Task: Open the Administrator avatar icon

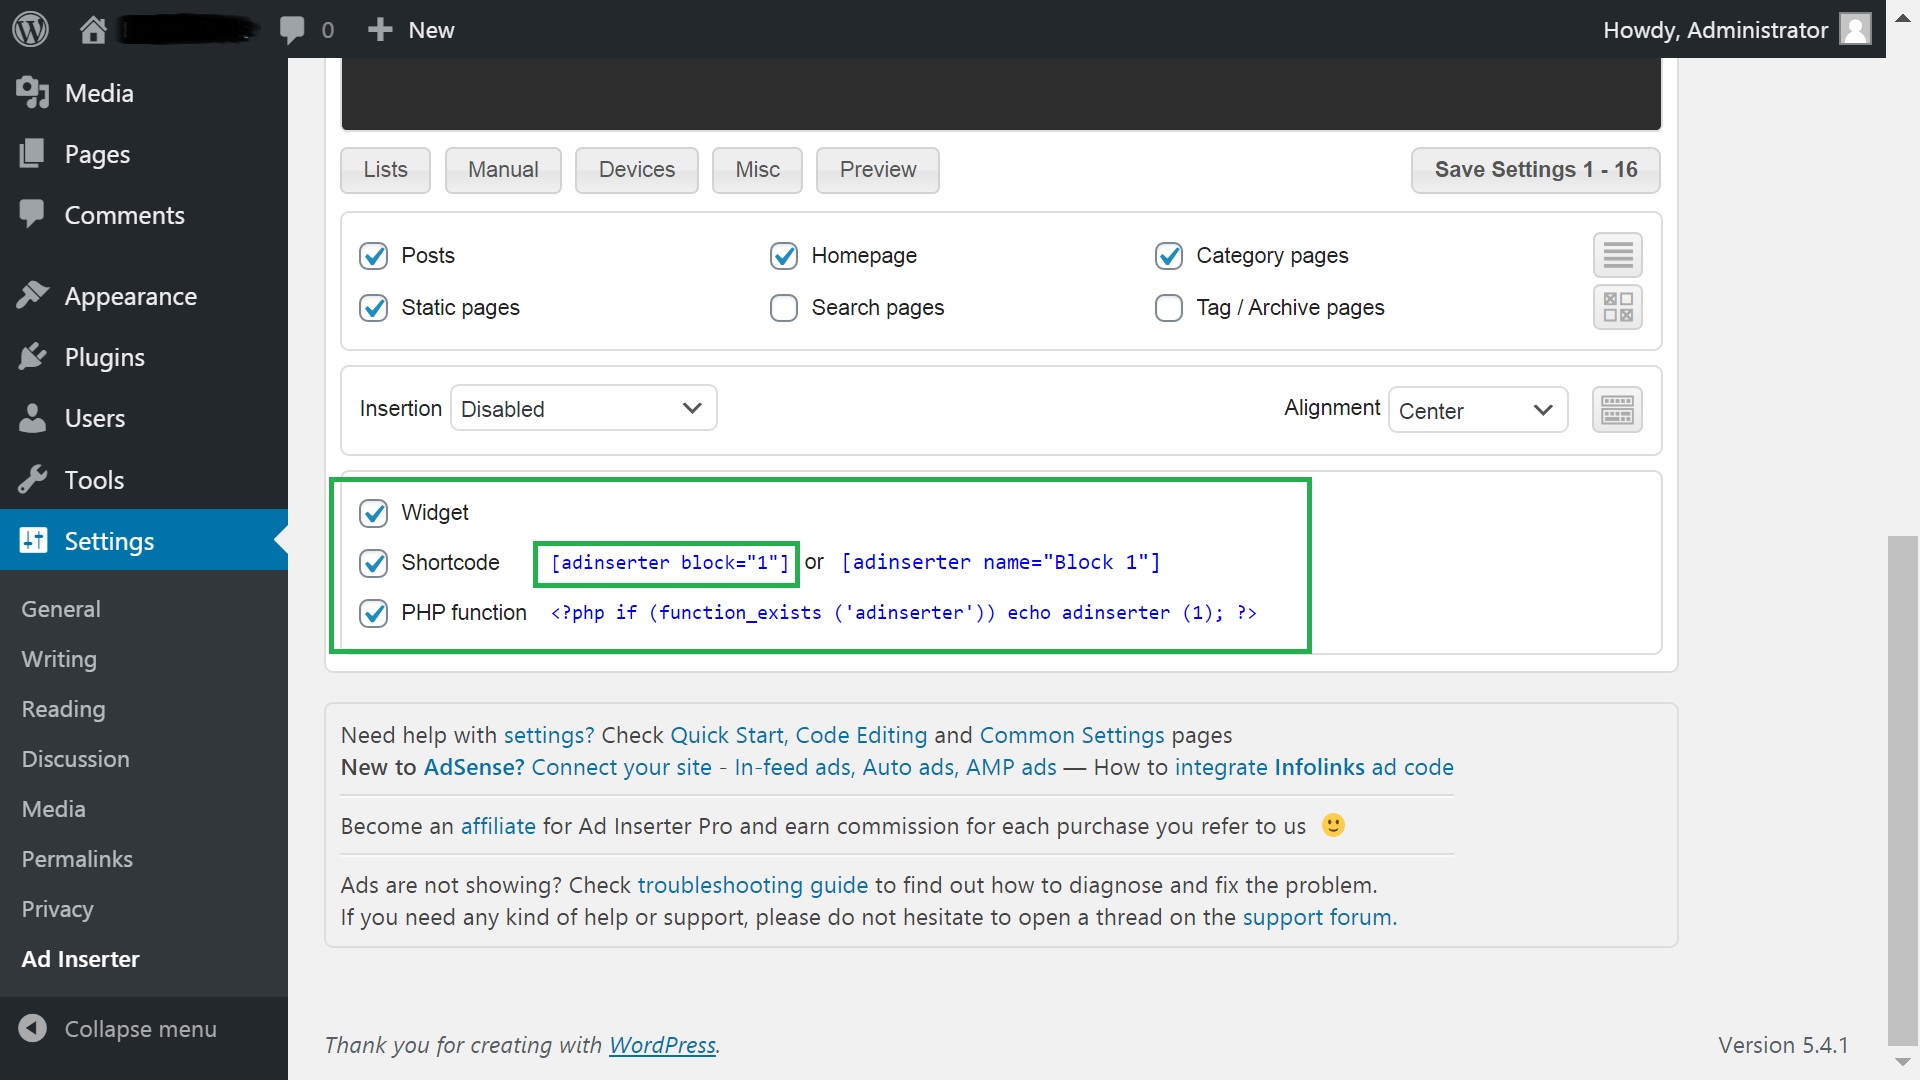Action: [1856, 29]
